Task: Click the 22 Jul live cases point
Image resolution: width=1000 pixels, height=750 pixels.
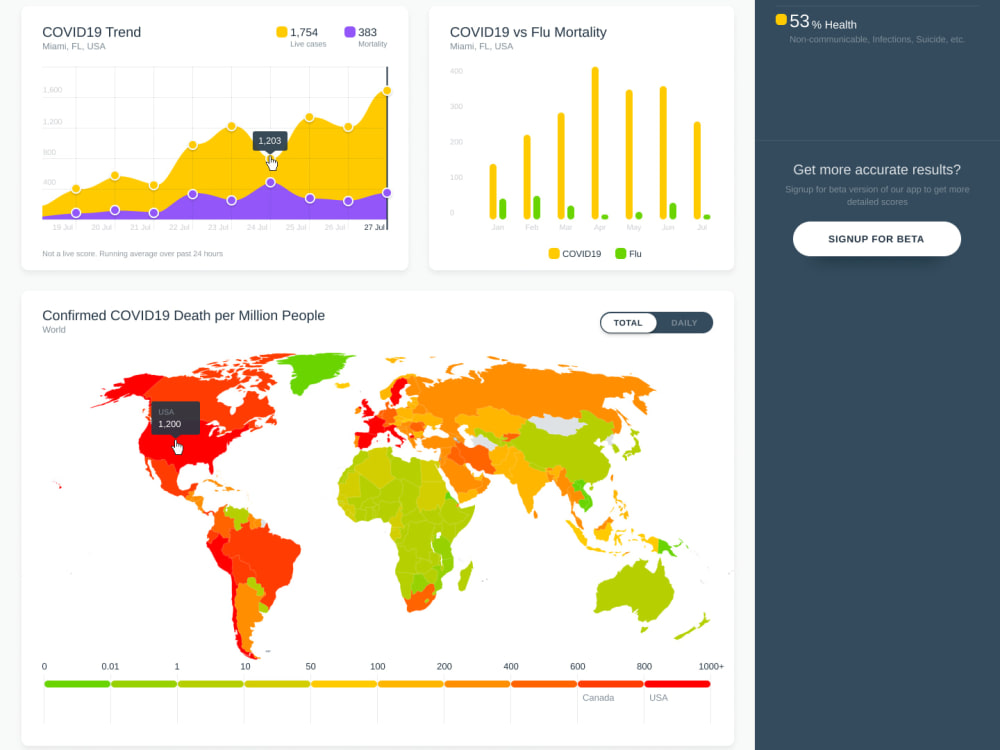Action: (x=193, y=145)
